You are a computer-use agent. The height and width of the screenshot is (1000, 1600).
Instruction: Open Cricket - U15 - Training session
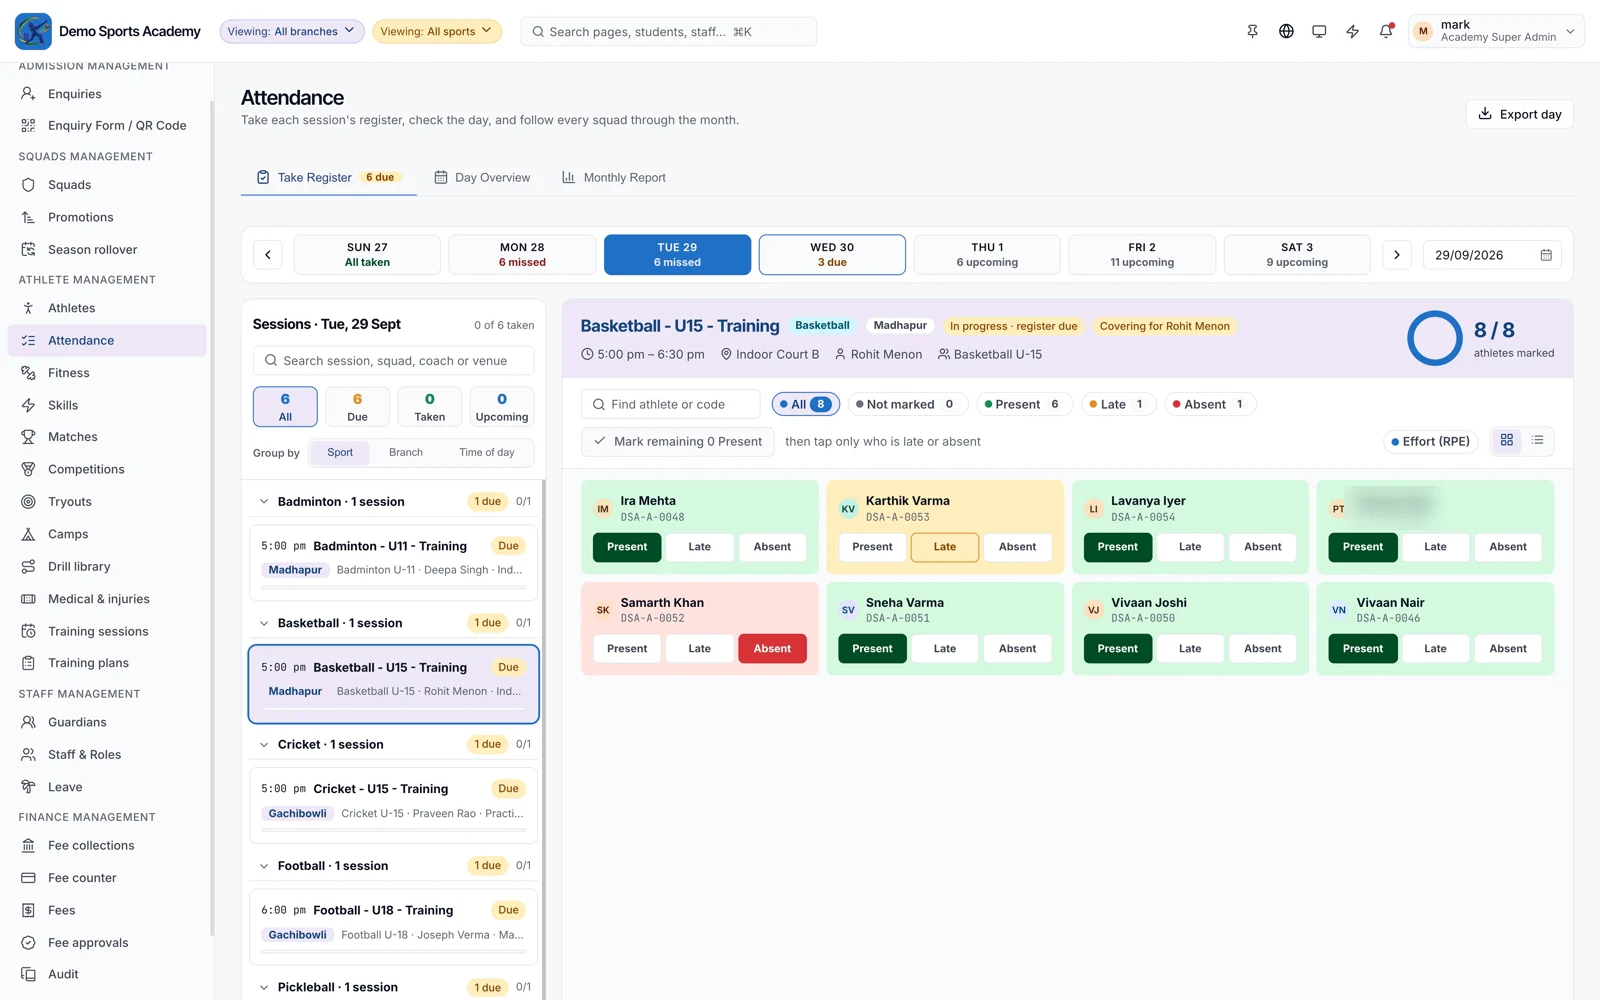(x=393, y=805)
